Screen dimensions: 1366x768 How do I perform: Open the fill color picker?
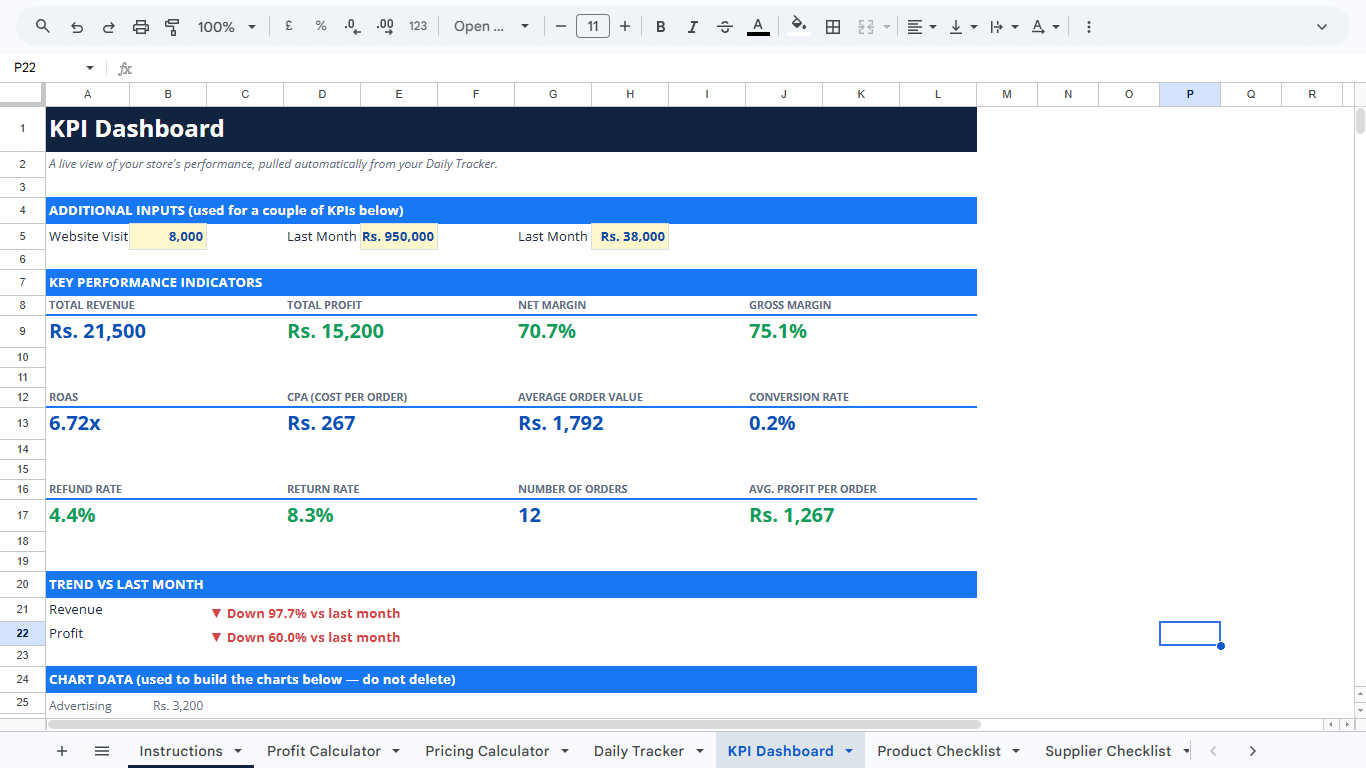798,27
